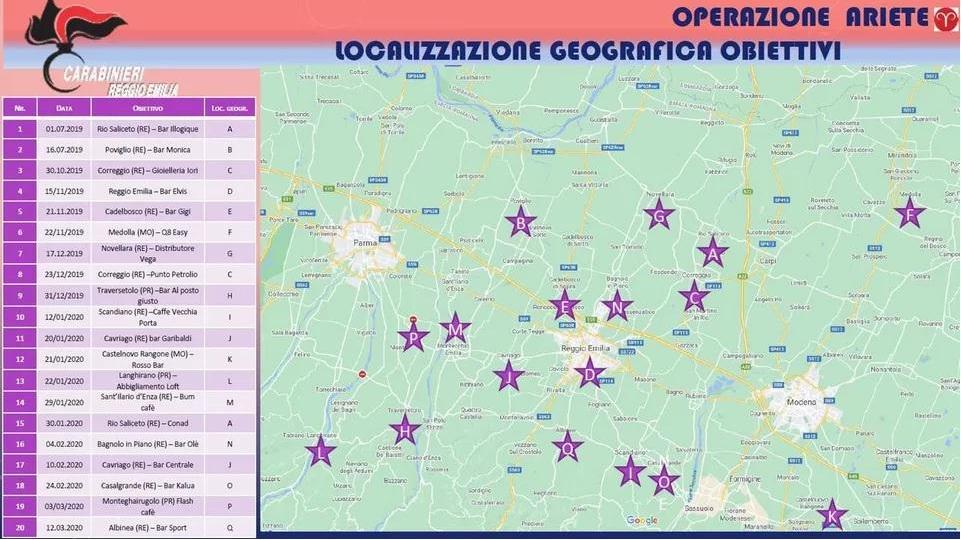Screen dimensions: 961x540
Task: Click 'Montechiarugolo (PR) Flash cafè' cell
Action: point(148,506)
